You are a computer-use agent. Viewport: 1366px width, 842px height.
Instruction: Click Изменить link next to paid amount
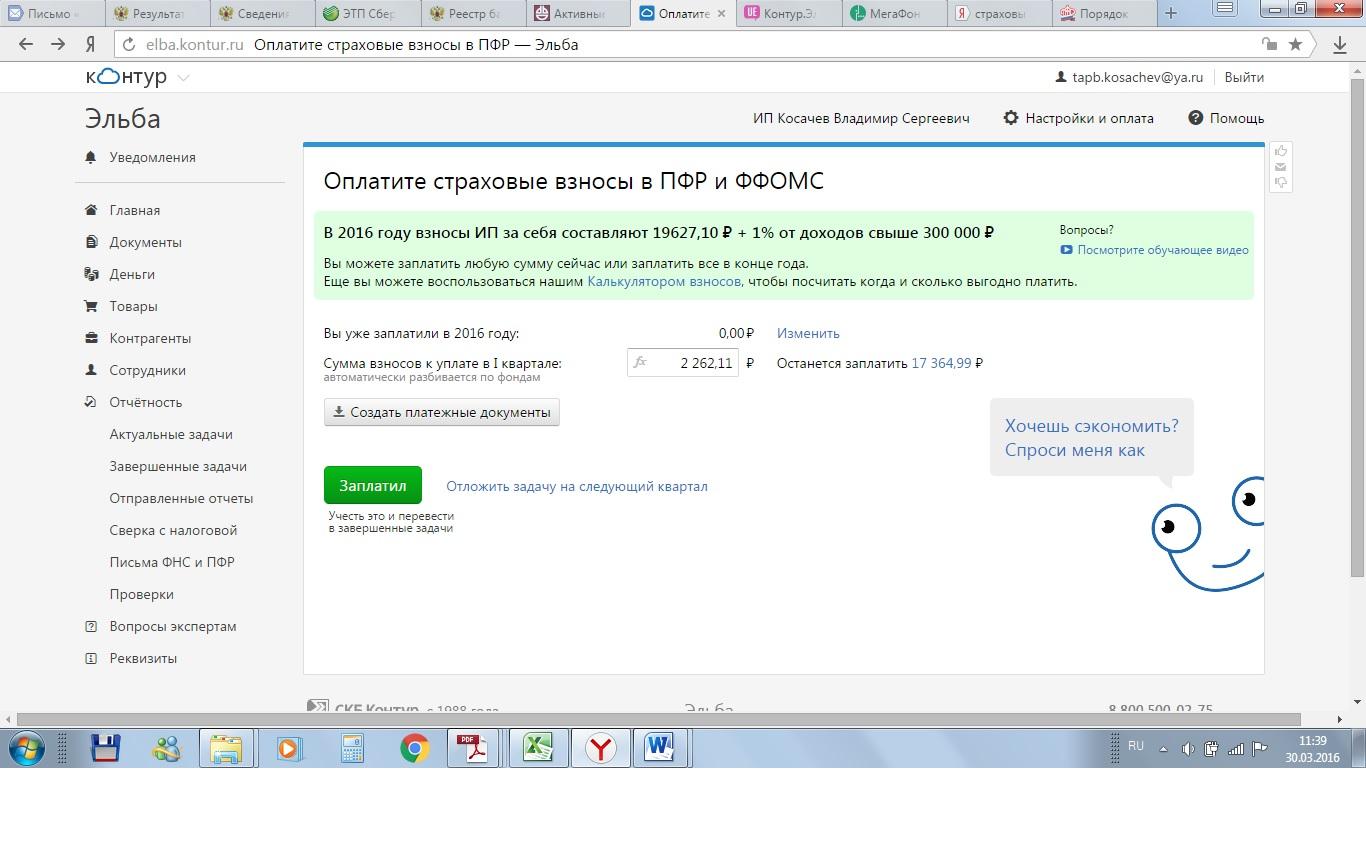coord(808,333)
